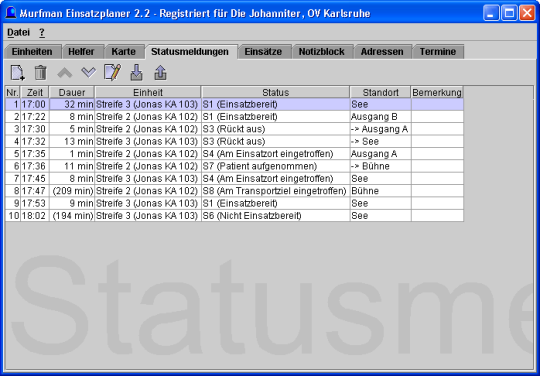This screenshot has width=540, height=376.
Task: Minimize the Murfman Einsatzplaner window
Action: pyautogui.click(x=491, y=13)
